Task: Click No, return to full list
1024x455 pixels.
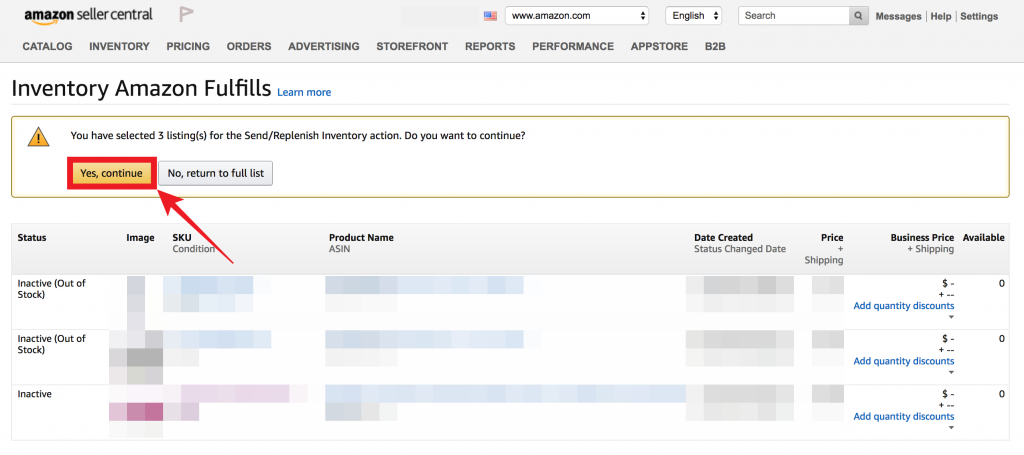Action: (x=216, y=173)
